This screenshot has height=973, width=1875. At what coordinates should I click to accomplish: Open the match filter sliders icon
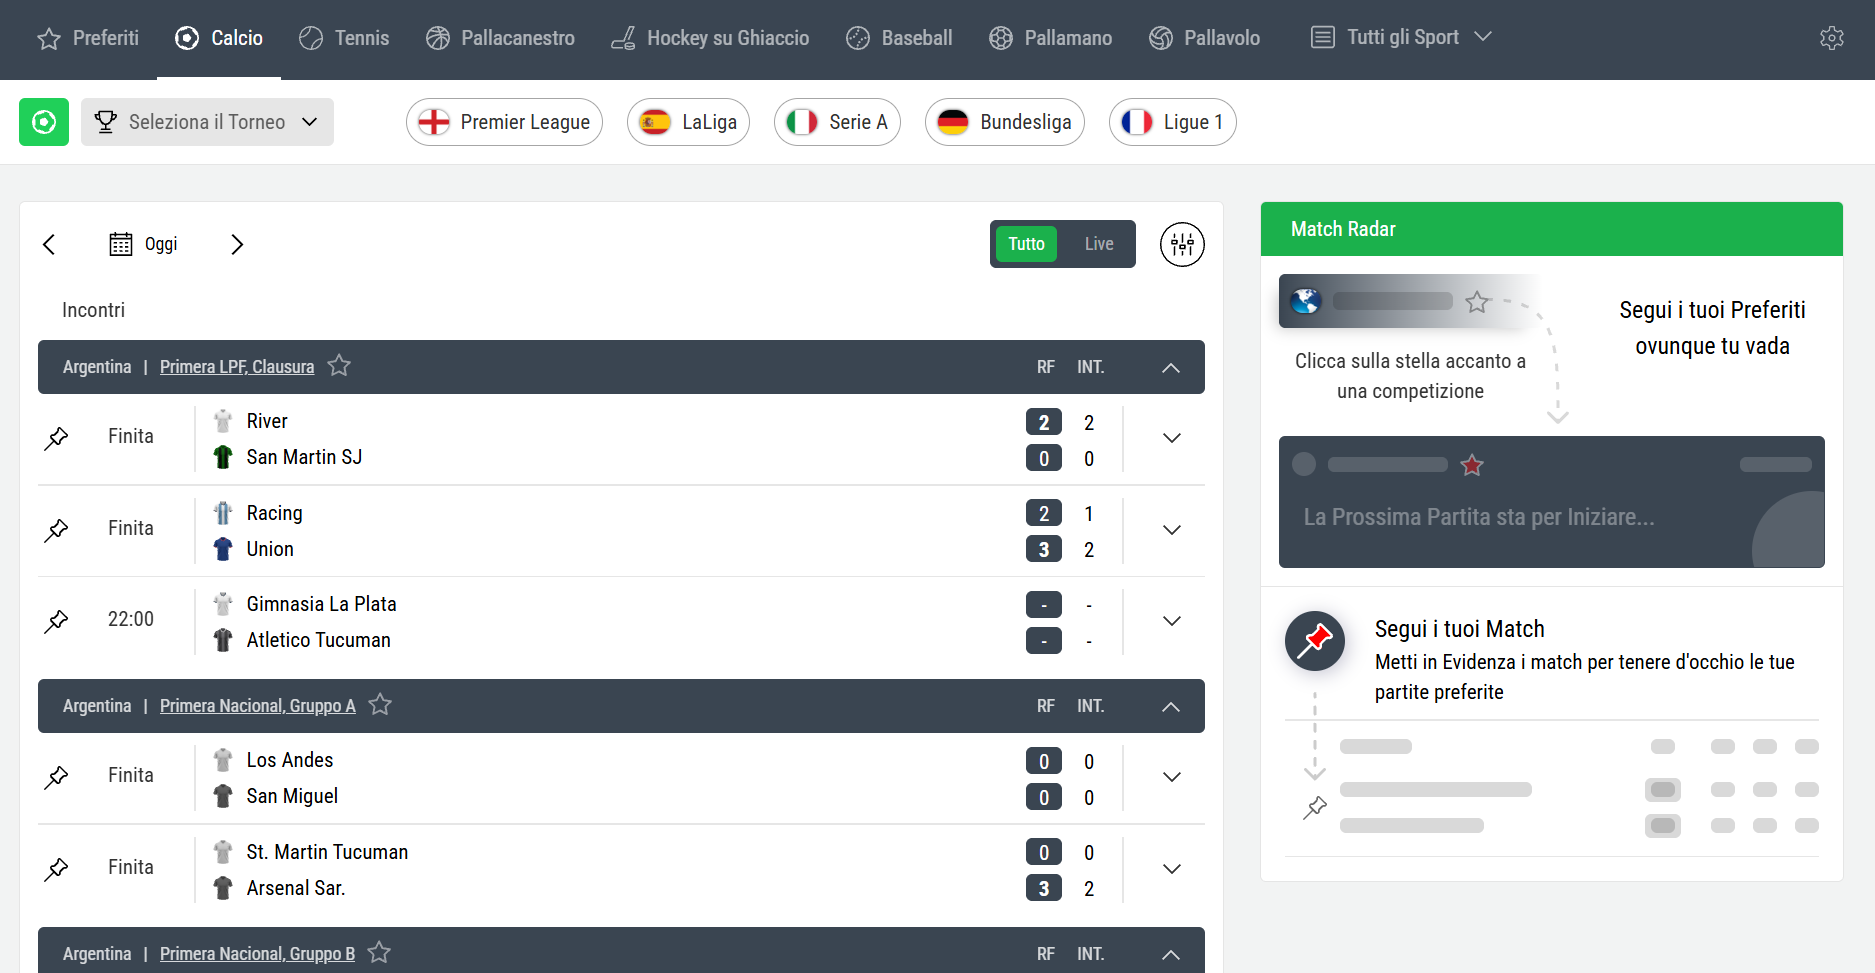1182,244
